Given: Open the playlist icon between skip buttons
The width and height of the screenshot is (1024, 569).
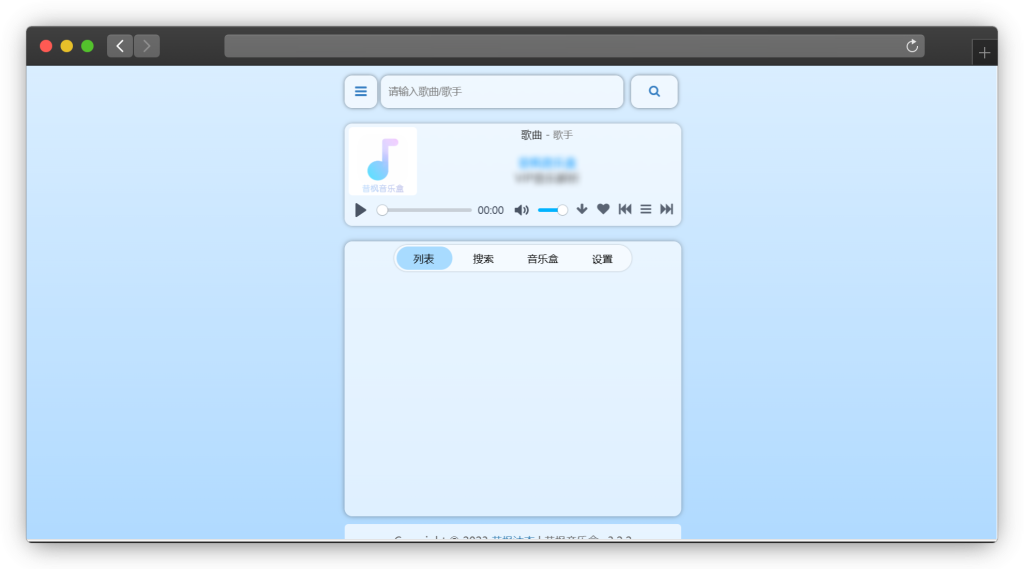Looking at the screenshot, I should click(x=646, y=209).
